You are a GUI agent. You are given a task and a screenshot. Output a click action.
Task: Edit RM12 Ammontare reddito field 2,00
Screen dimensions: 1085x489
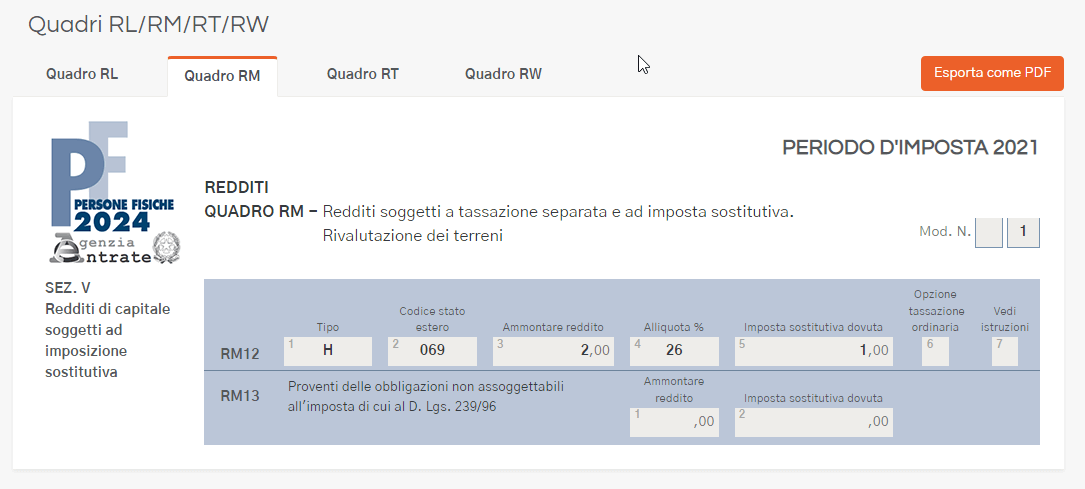pyautogui.click(x=554, y=351)
